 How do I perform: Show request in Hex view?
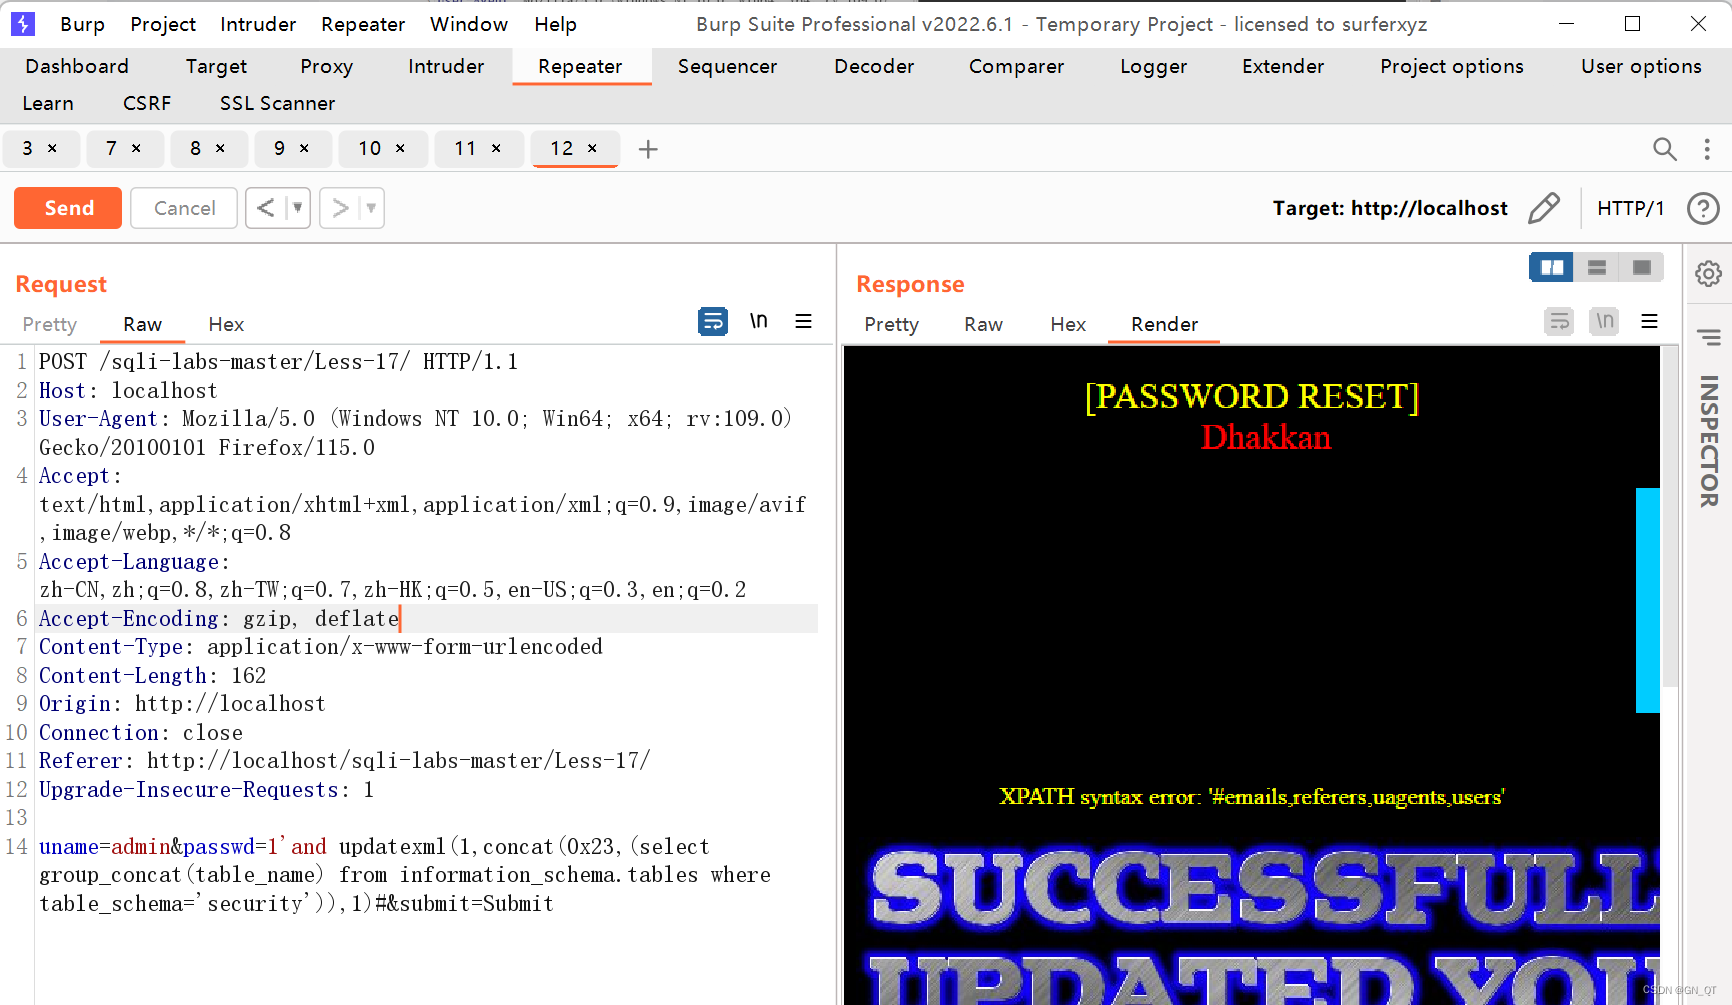tap(226, 324)
